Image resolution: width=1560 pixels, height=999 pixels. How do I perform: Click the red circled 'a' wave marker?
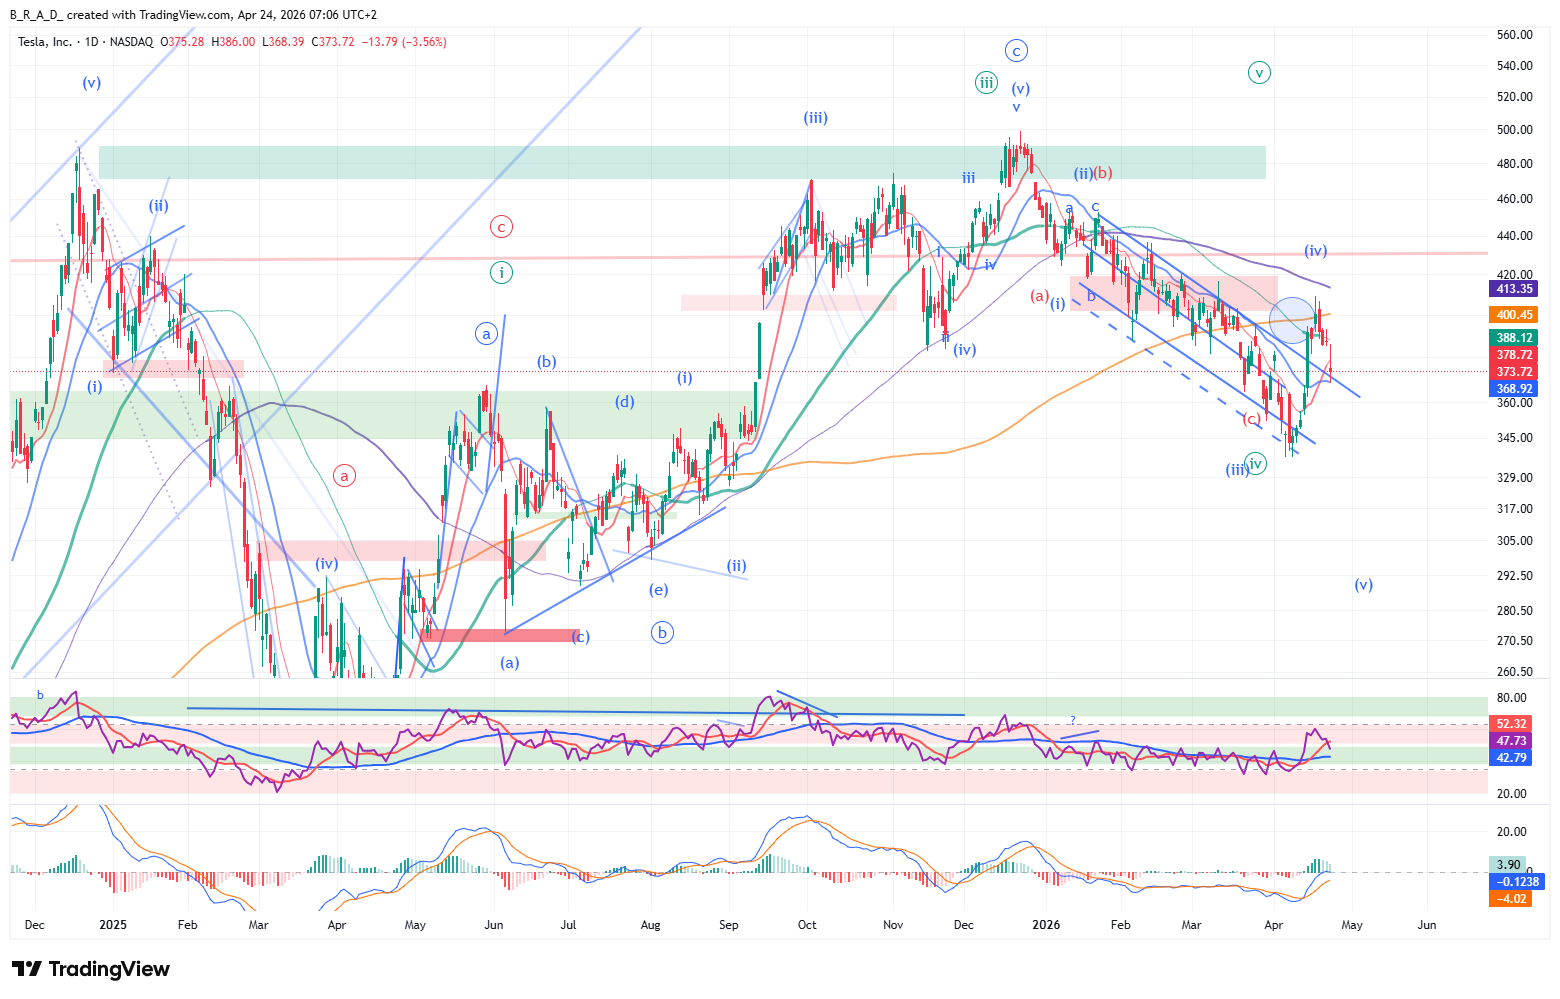point(344,476)
